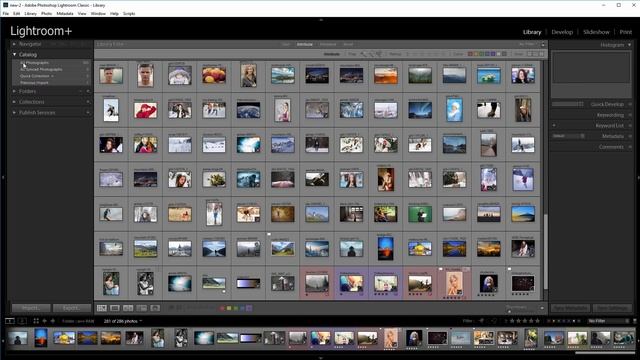Open the 281 of 286 photos source dropdown

coord(123,321)
